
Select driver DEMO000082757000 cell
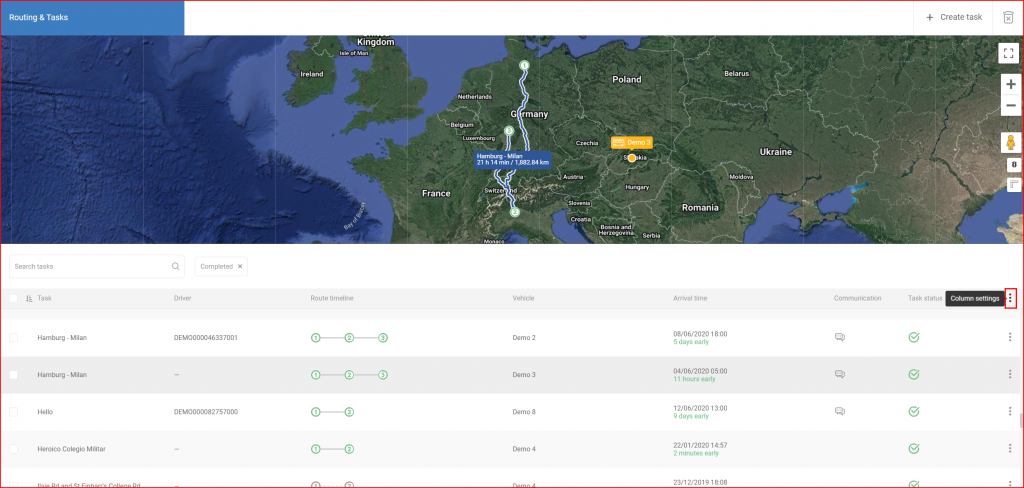(x=206, y=412)
